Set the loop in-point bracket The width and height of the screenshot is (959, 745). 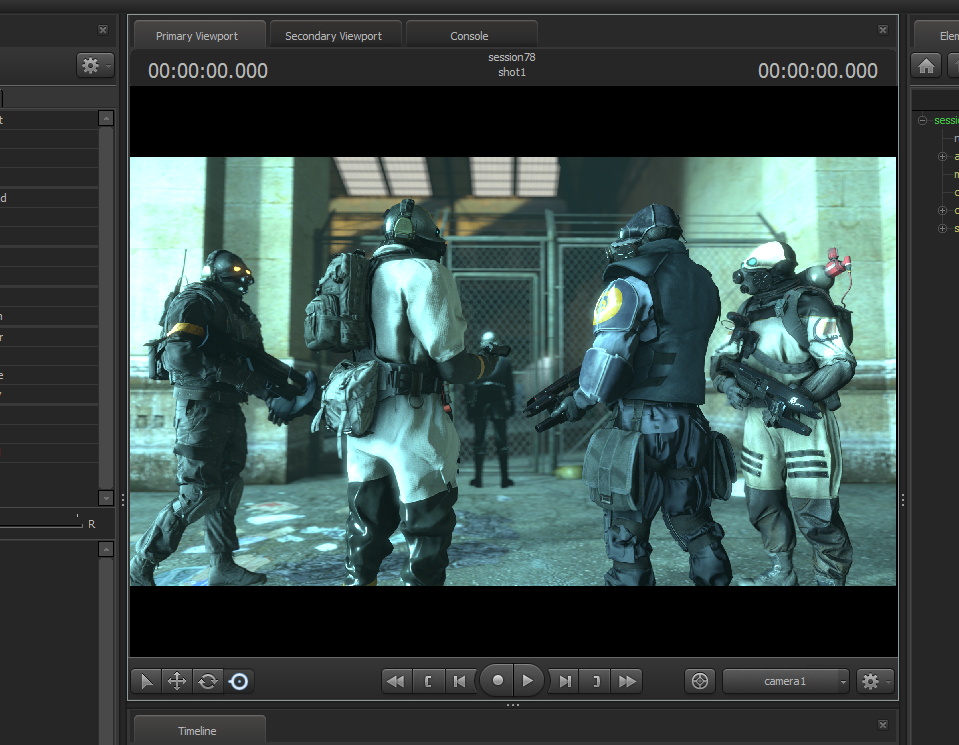coord(428,681)
